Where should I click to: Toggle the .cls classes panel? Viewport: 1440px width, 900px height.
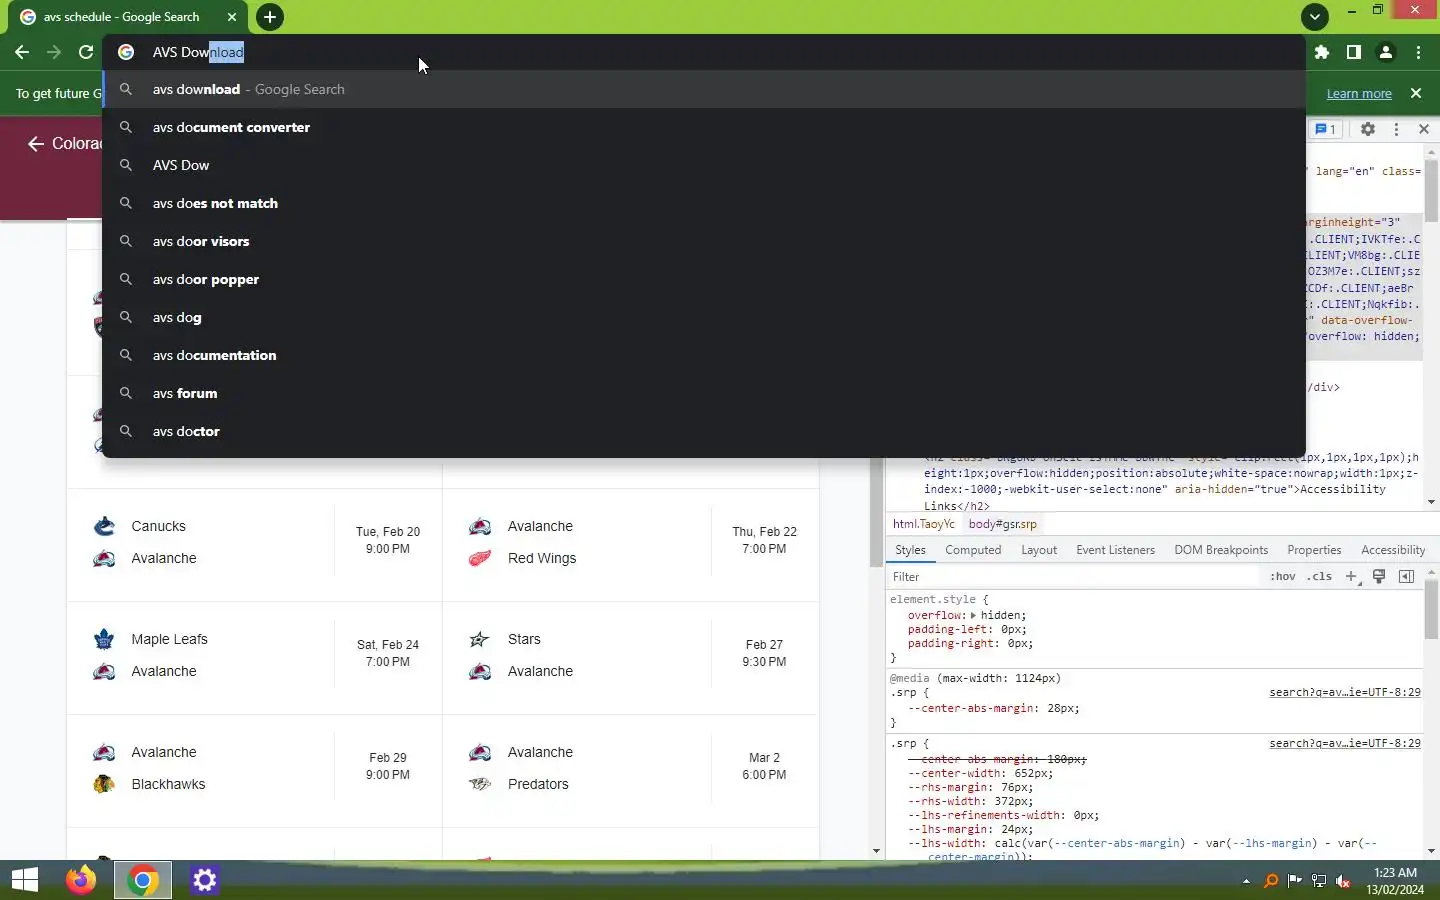coord(1320,577)
